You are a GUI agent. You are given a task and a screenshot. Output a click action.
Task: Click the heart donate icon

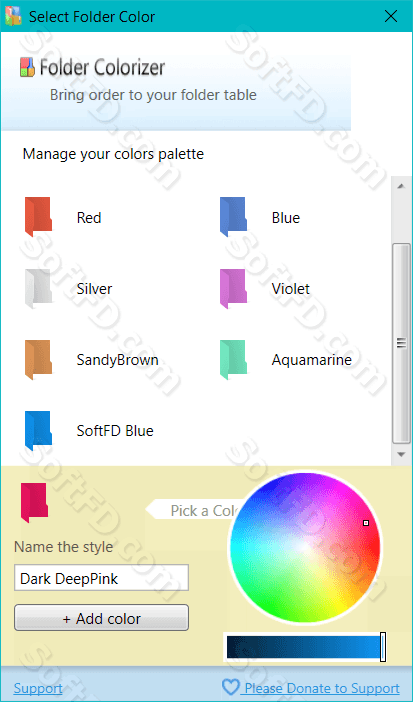(x=231, y=687)
